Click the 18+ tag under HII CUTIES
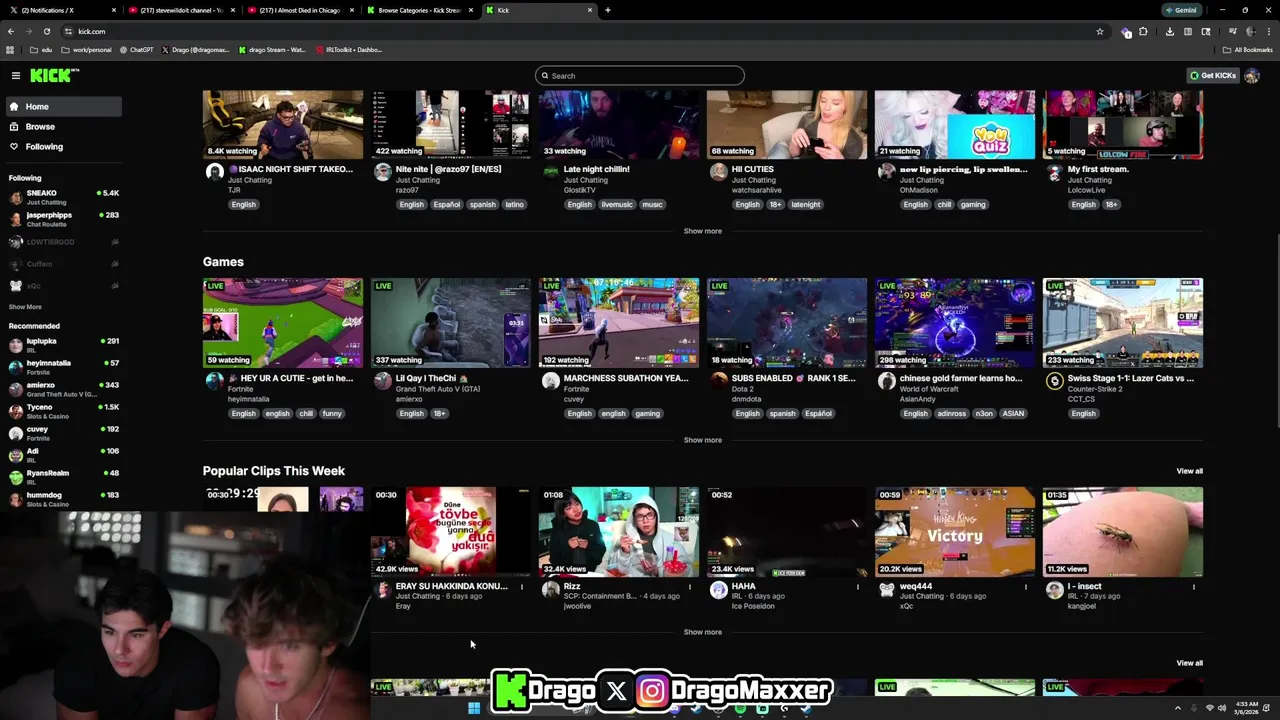 776,204
